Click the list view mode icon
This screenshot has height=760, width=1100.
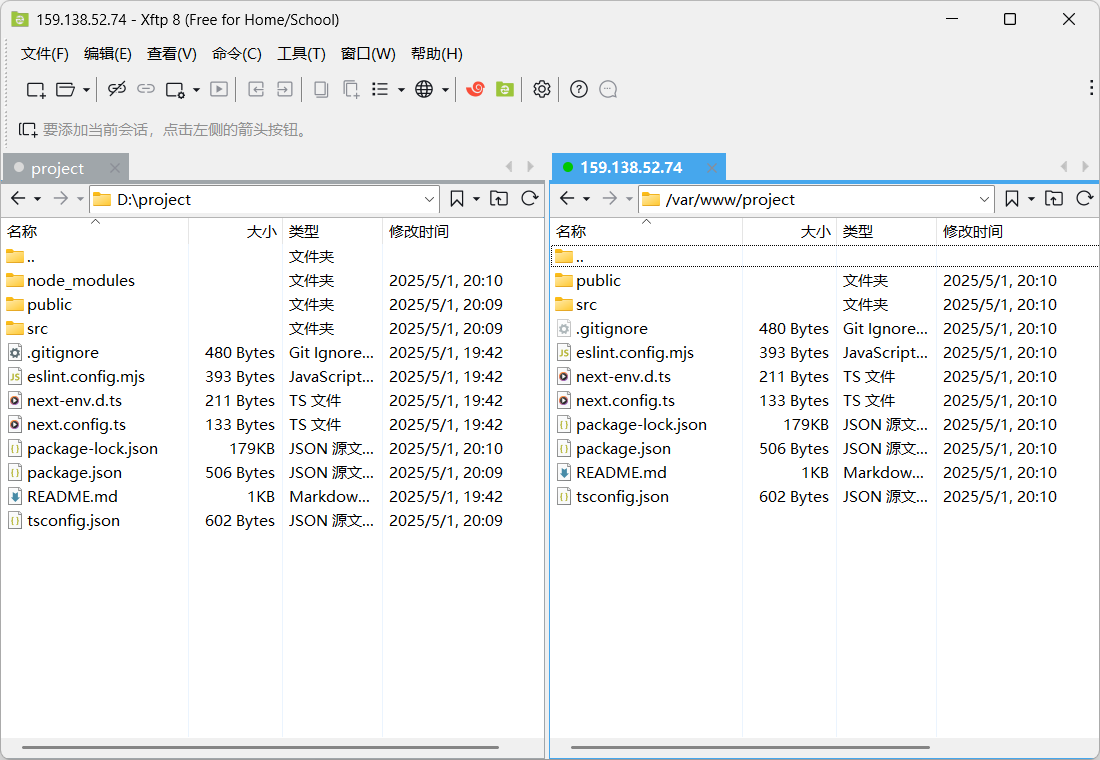pyautogui.click(x=380, y=89)
